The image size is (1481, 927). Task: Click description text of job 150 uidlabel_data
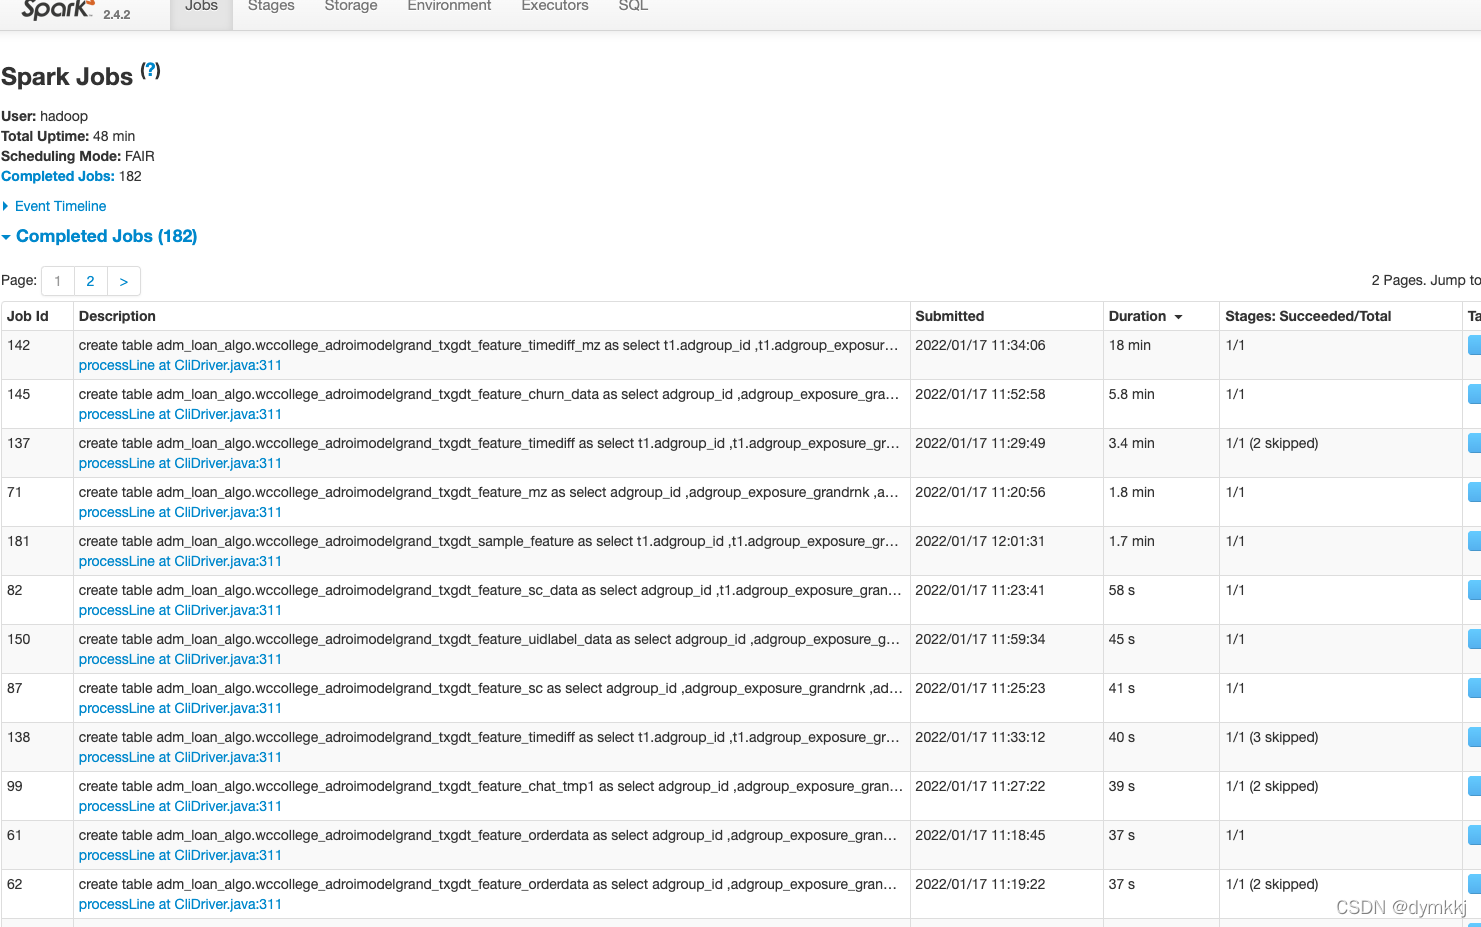coord(489,639)
